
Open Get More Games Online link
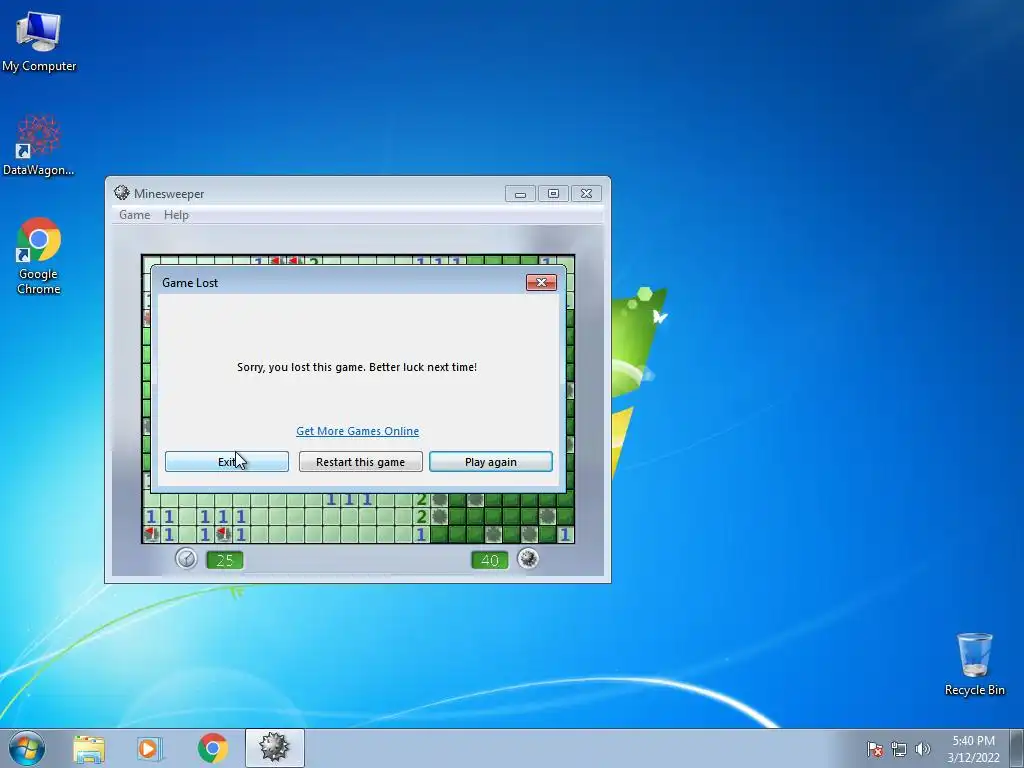coord(357,431)
